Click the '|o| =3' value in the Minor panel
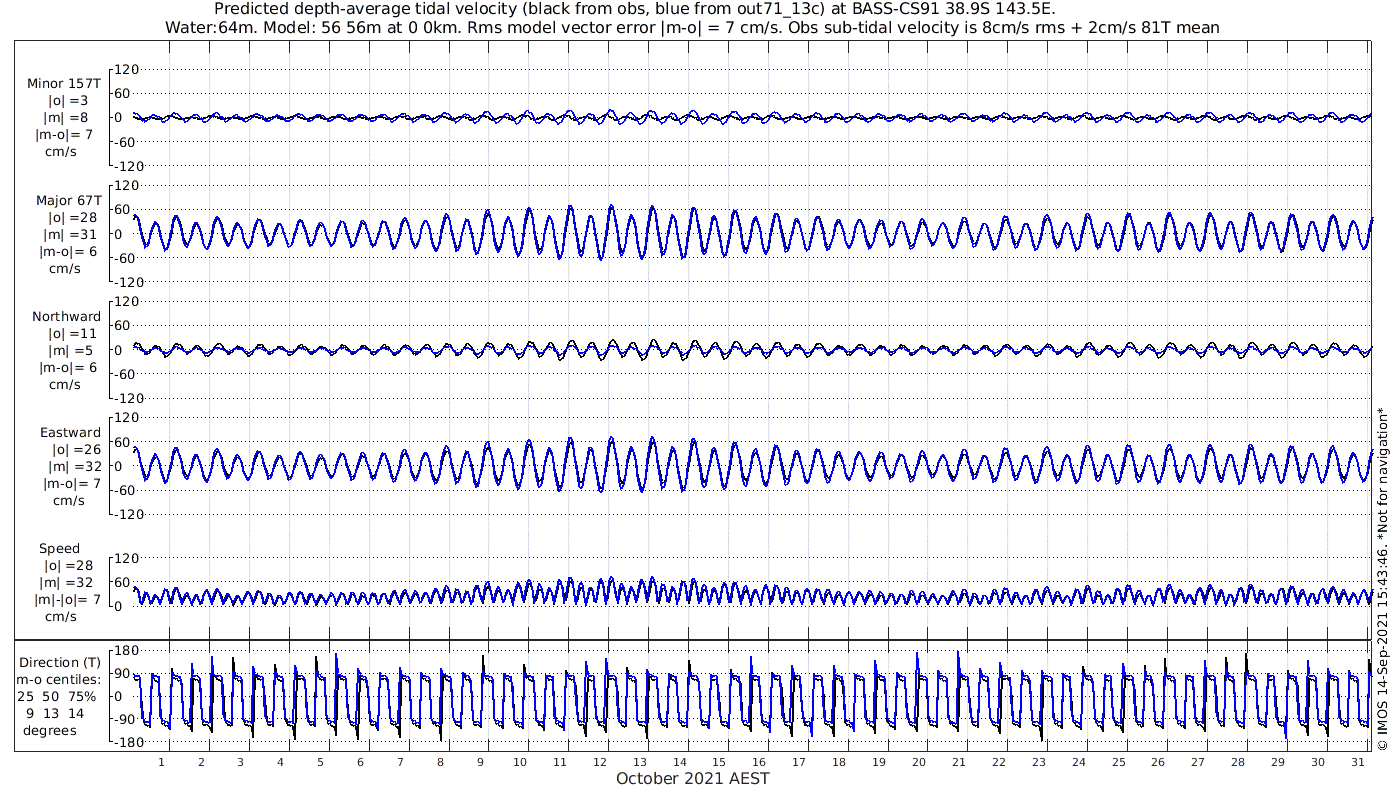Viewport: 1400px width, 800px height. point(69,101)
